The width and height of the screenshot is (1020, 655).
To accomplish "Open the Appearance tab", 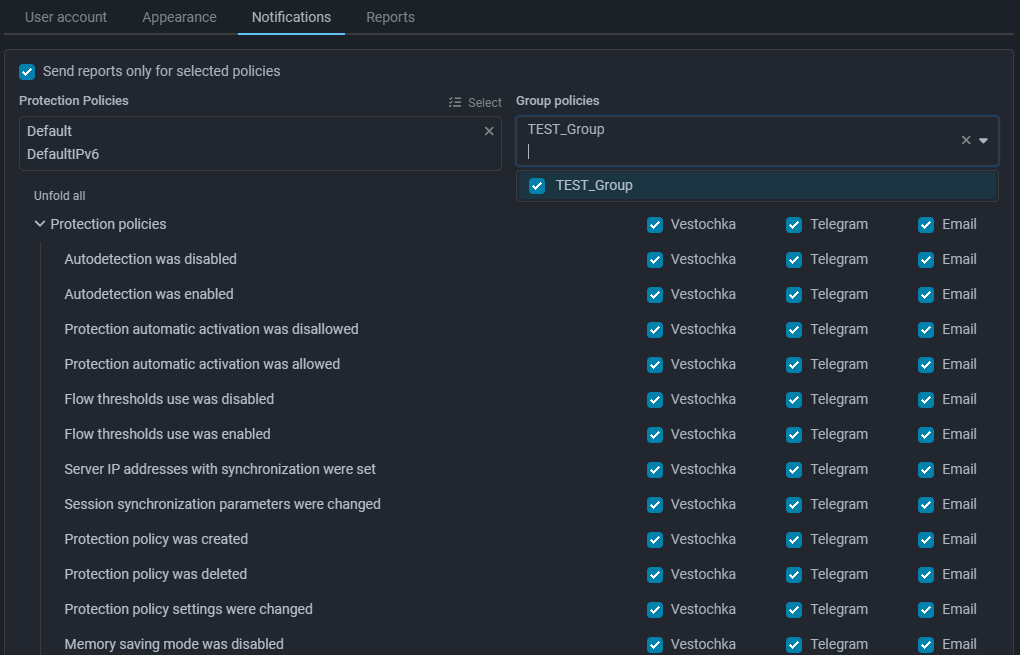I will pyautogui.click(x=179, y=17).
